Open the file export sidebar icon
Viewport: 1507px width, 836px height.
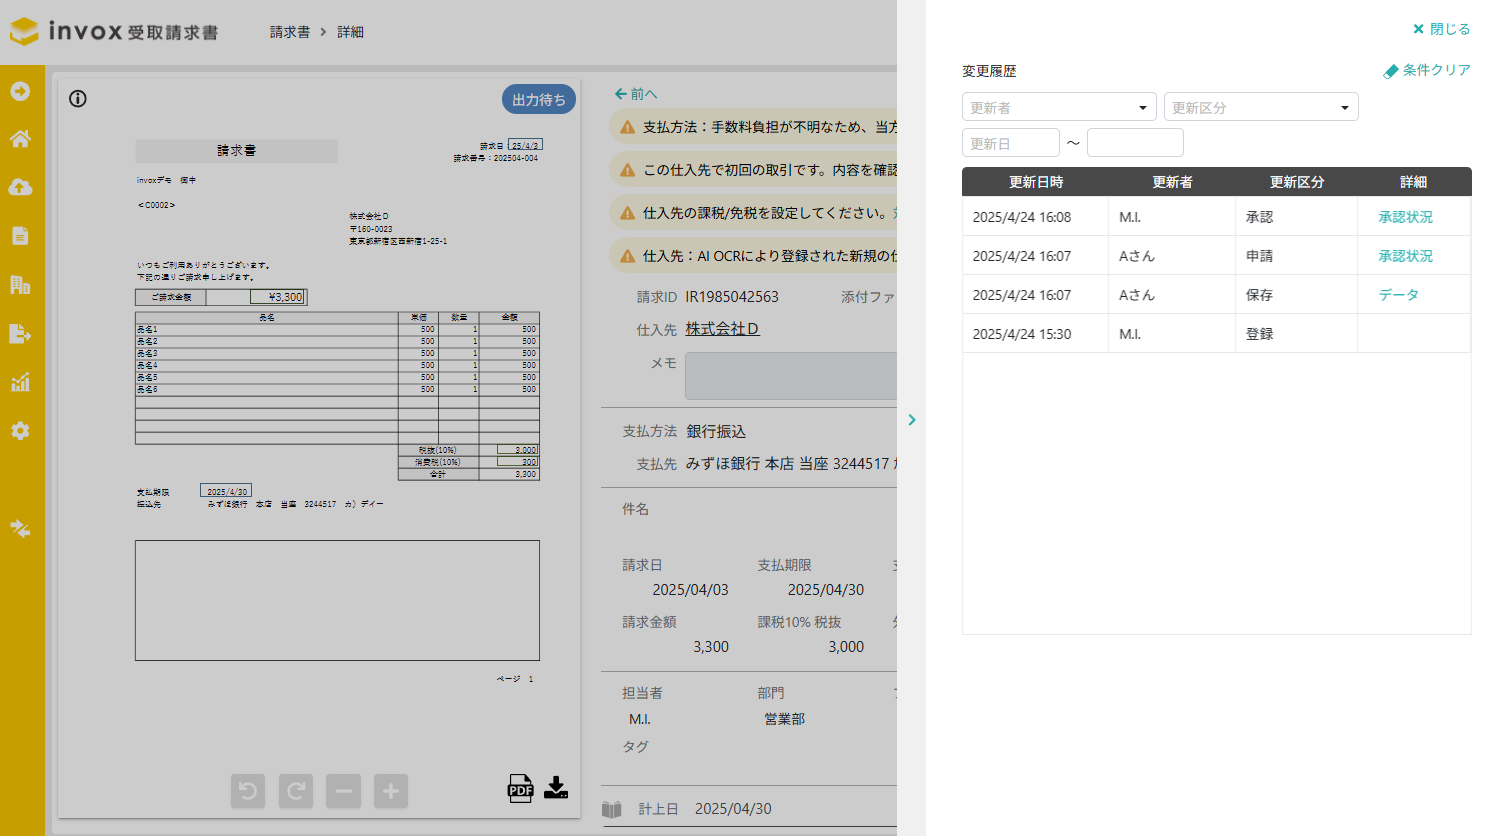[x=20, y=333]
